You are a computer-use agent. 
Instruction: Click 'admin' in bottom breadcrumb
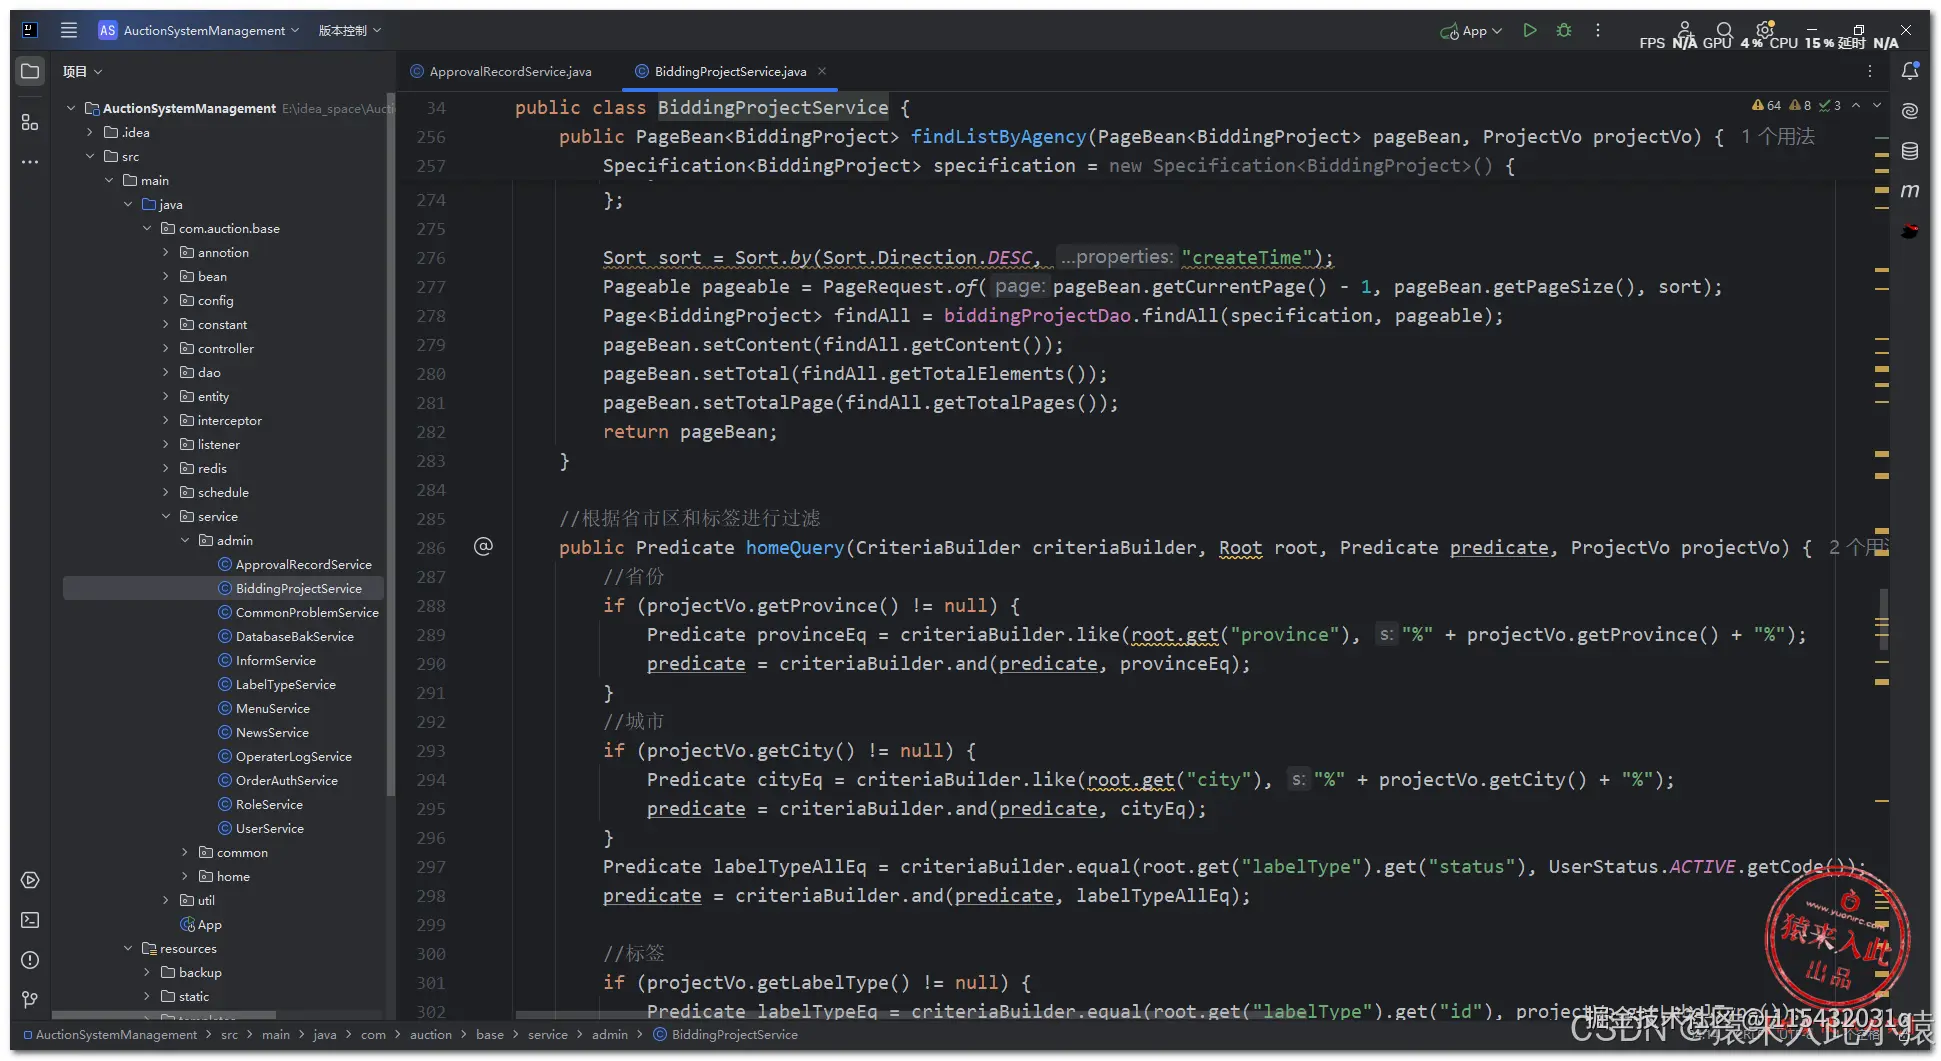(609, 1034)
